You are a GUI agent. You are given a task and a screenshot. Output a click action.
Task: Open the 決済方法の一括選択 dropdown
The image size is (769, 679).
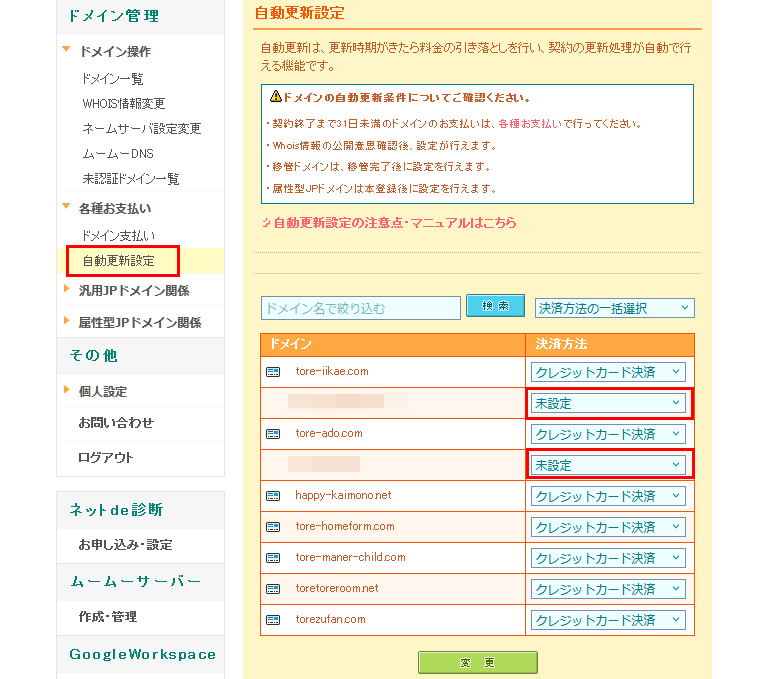click(x=614, y=308)
